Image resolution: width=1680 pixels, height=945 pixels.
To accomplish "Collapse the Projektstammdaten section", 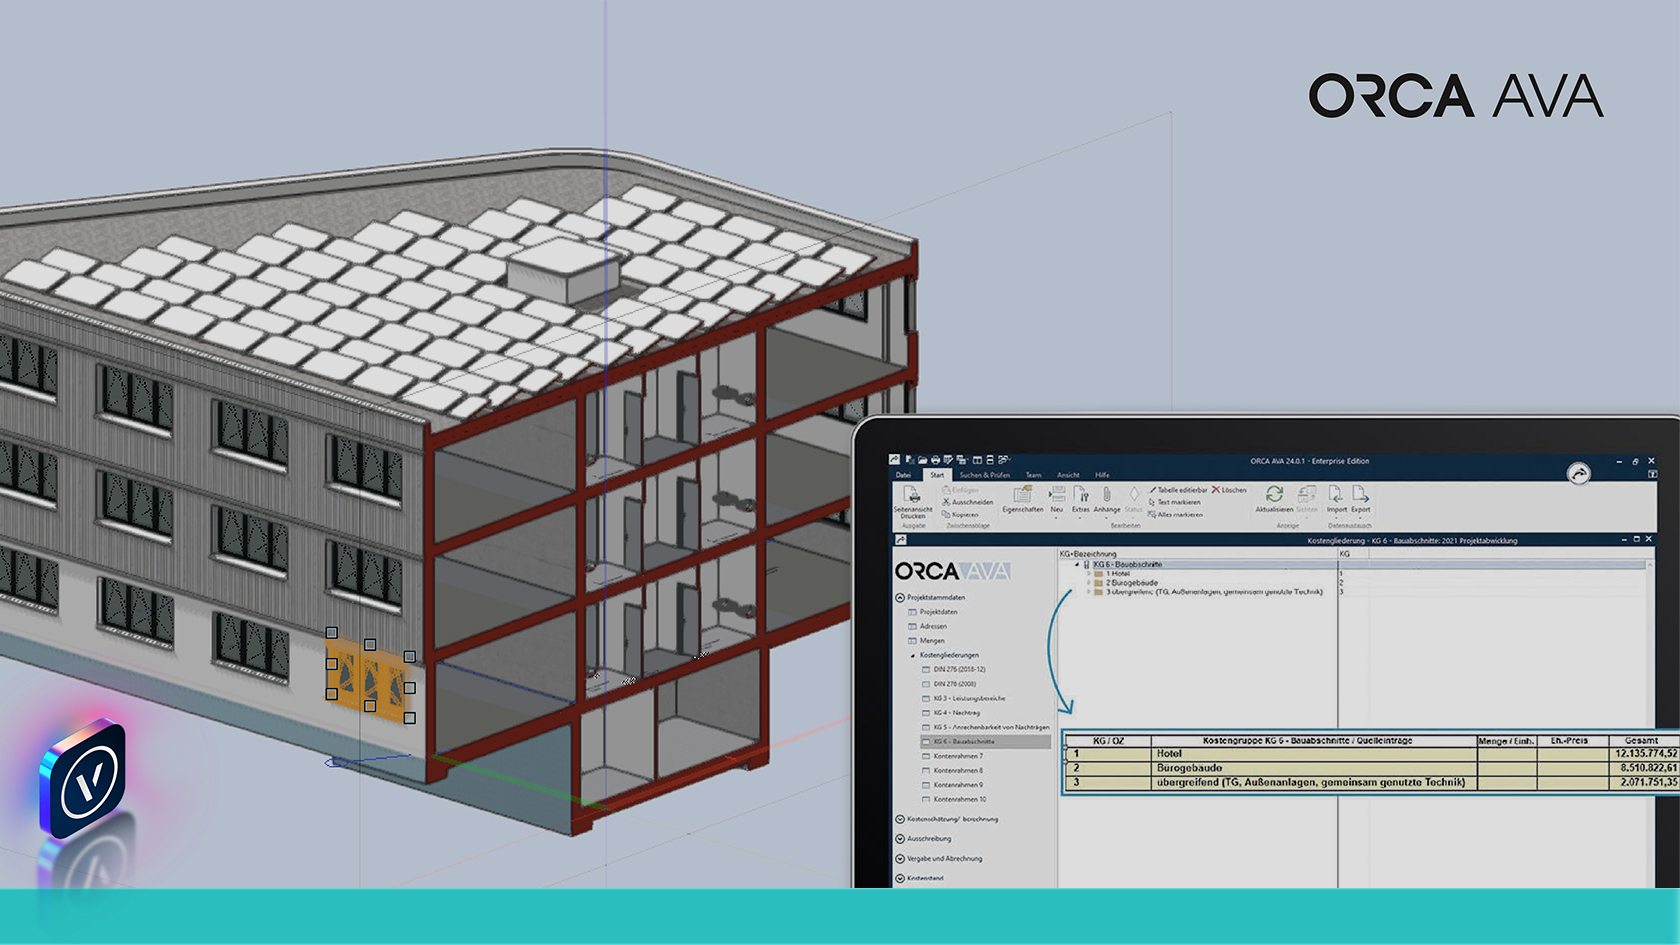I will click(x=900, y=598).
